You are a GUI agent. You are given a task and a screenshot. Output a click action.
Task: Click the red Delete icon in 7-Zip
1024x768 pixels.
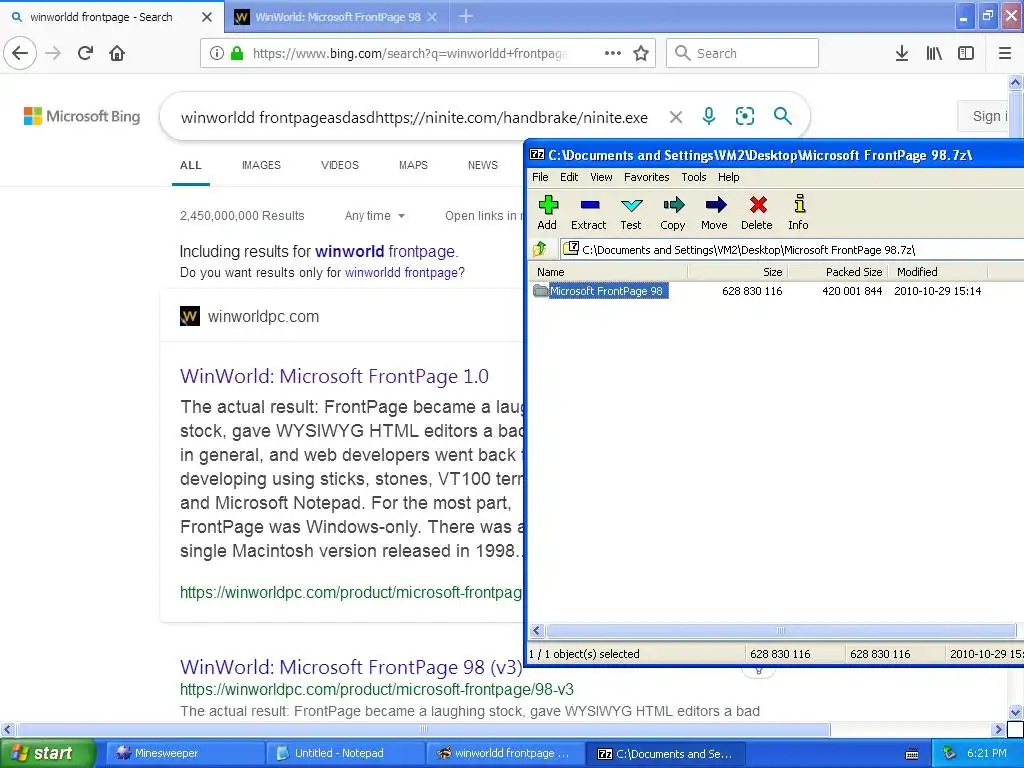point(757,213)
